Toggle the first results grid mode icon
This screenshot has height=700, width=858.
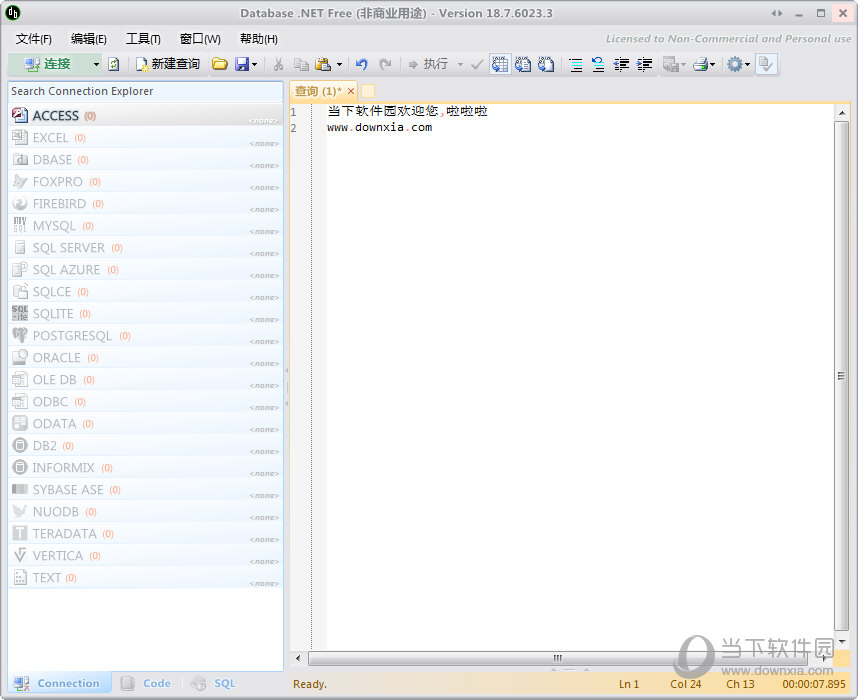pyautogui.click(x=500, y=64)
